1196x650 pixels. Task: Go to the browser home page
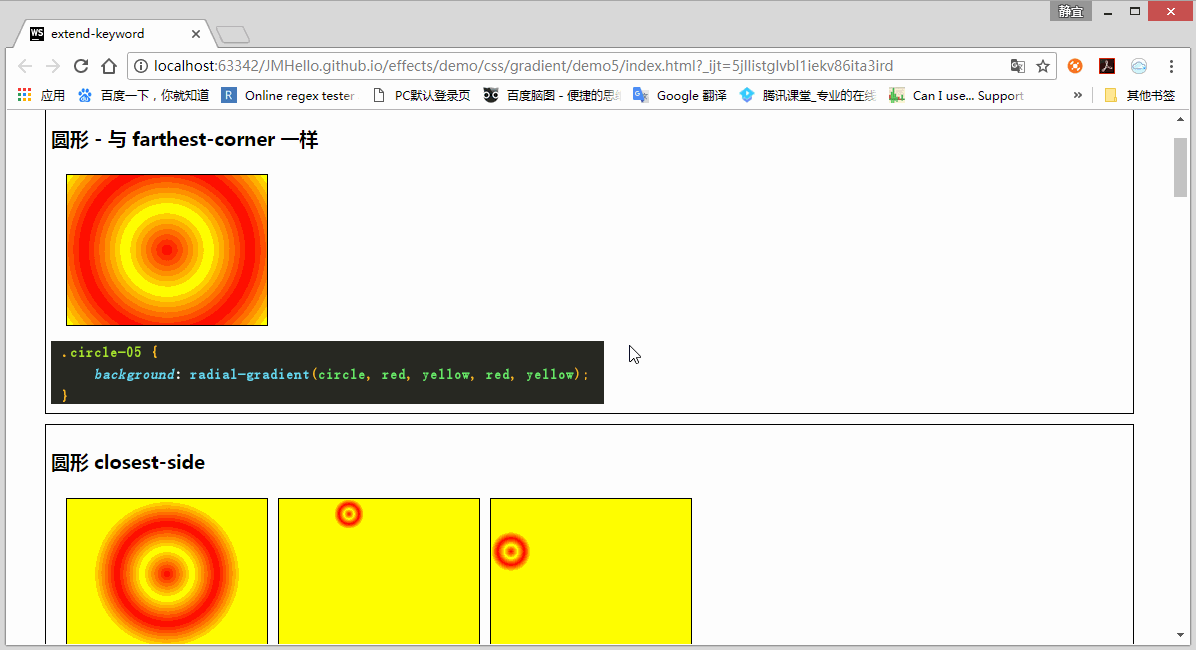[109, 66]
